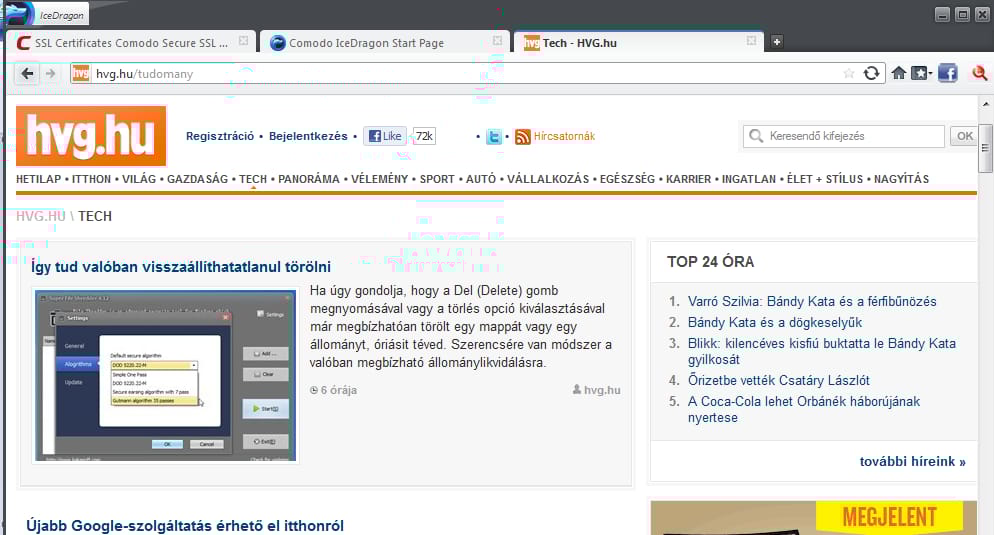Click the search magnifier icon in site search
The image size is (994, 535).
click(x=756, y=136)
